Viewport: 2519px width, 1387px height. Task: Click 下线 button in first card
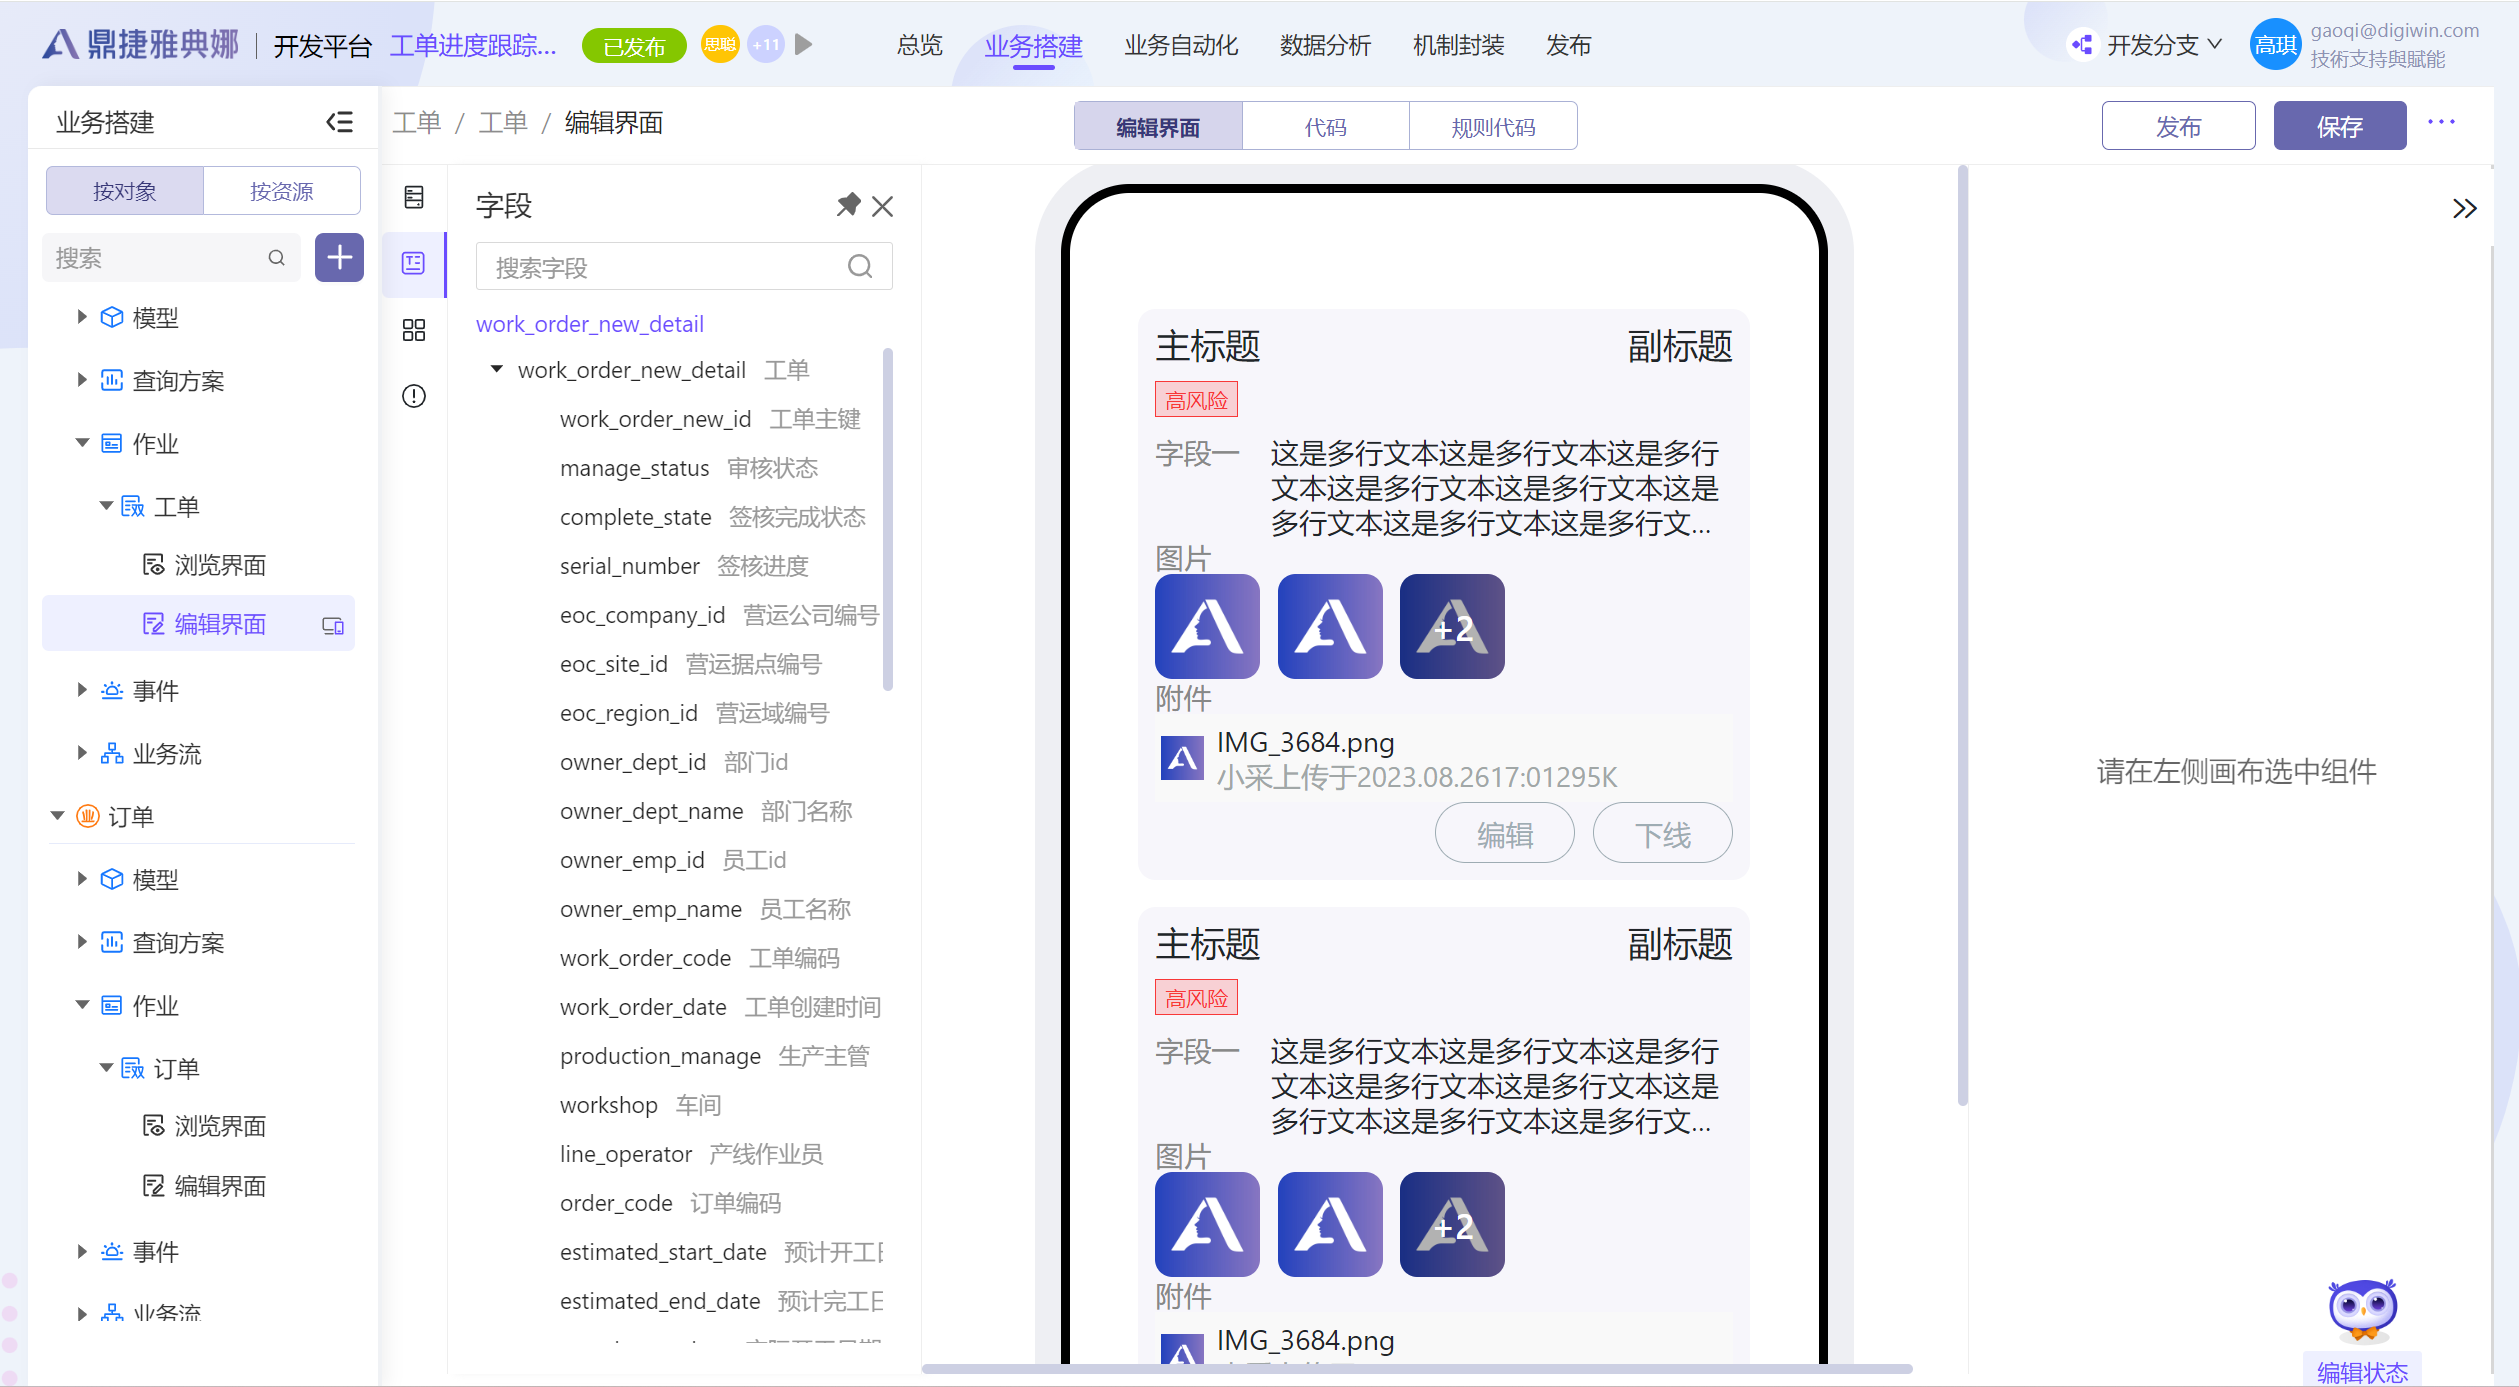click(x=1662, y=834)
